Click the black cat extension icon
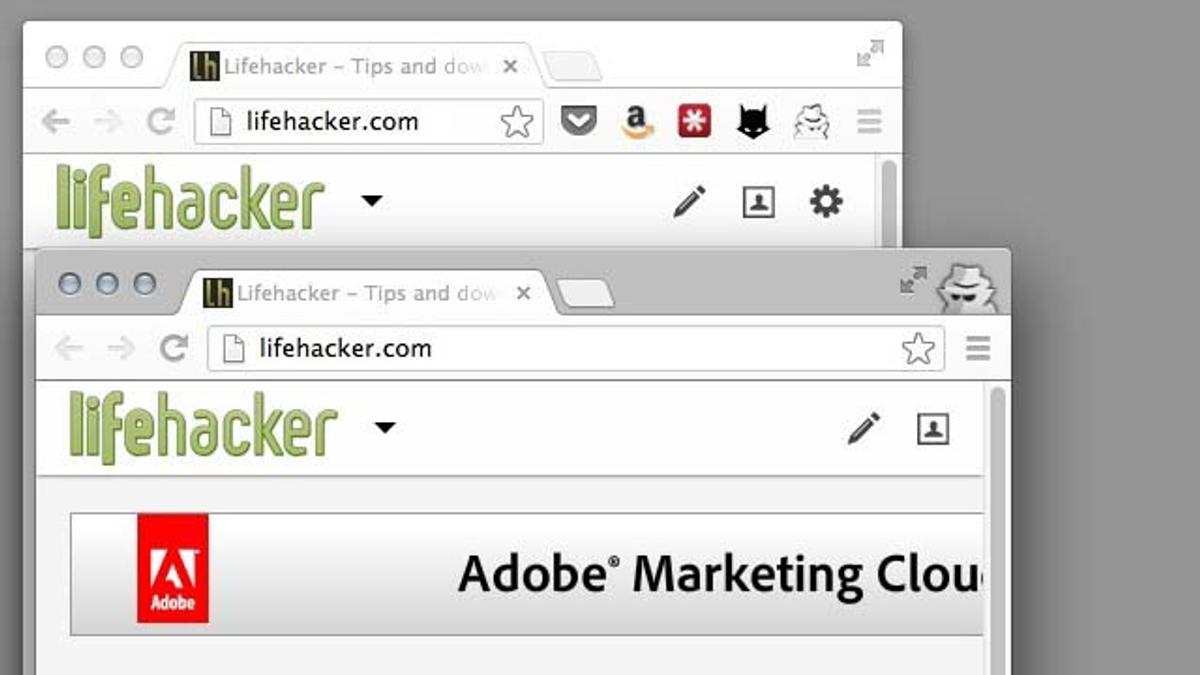The image size is (1200, 675). coord(753,121)
